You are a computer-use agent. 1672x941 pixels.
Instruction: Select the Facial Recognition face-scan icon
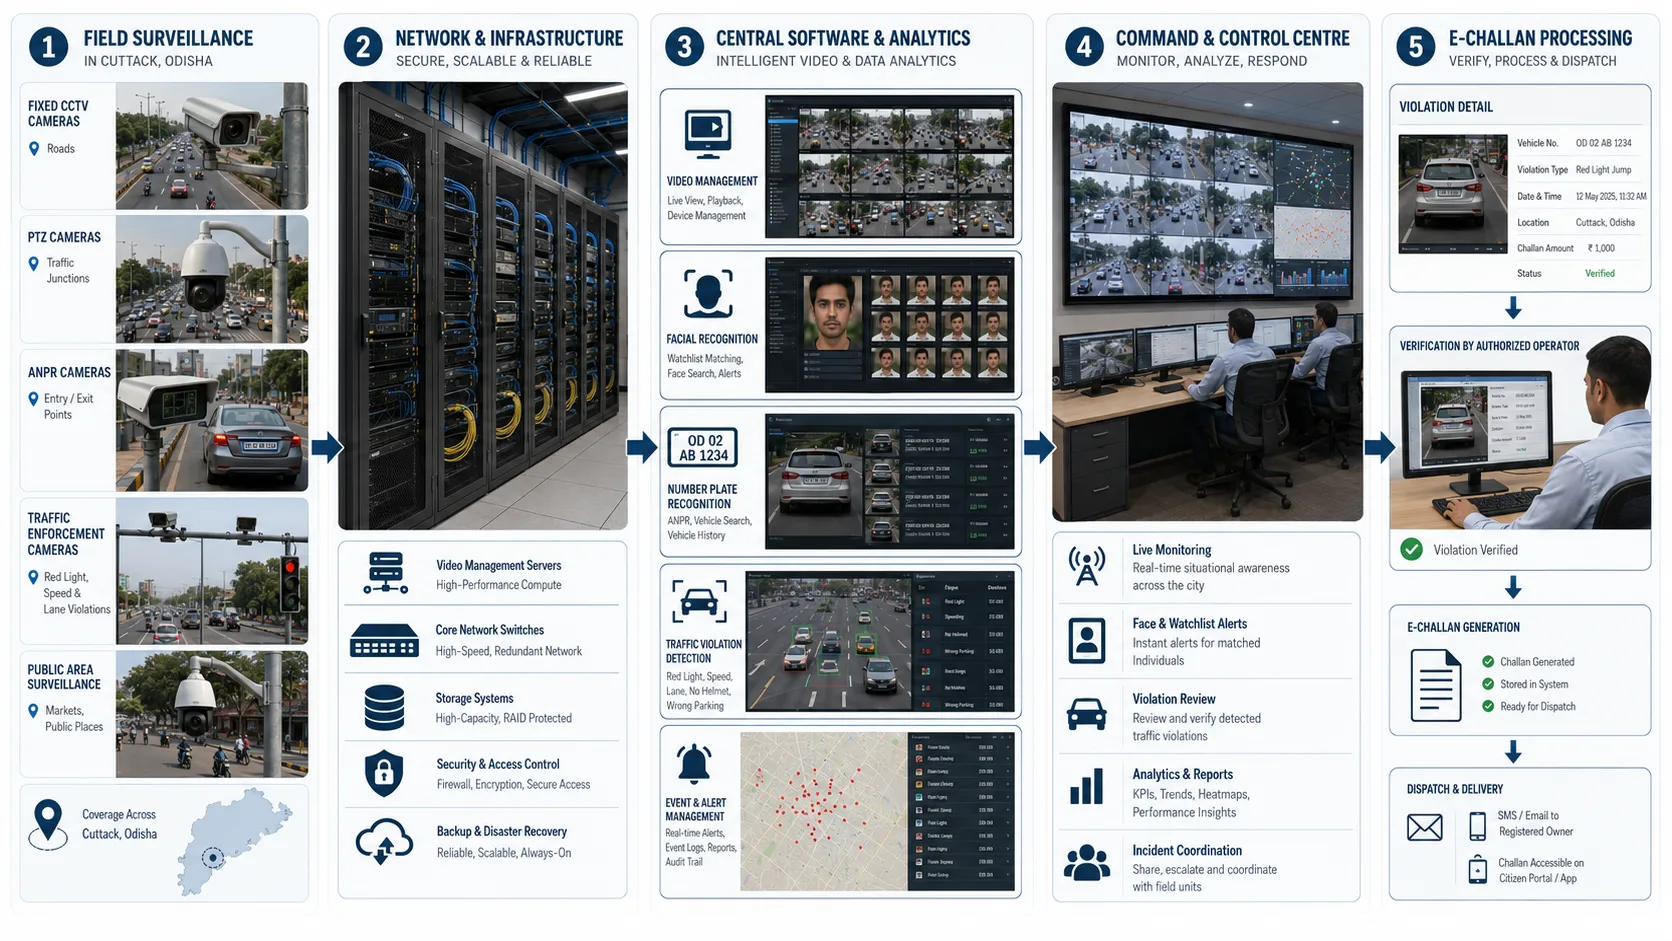[708, 293]
